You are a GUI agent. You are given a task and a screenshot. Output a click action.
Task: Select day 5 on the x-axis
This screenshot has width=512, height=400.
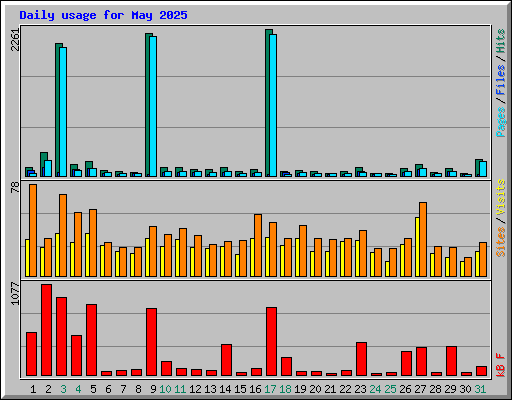[93, 389]
